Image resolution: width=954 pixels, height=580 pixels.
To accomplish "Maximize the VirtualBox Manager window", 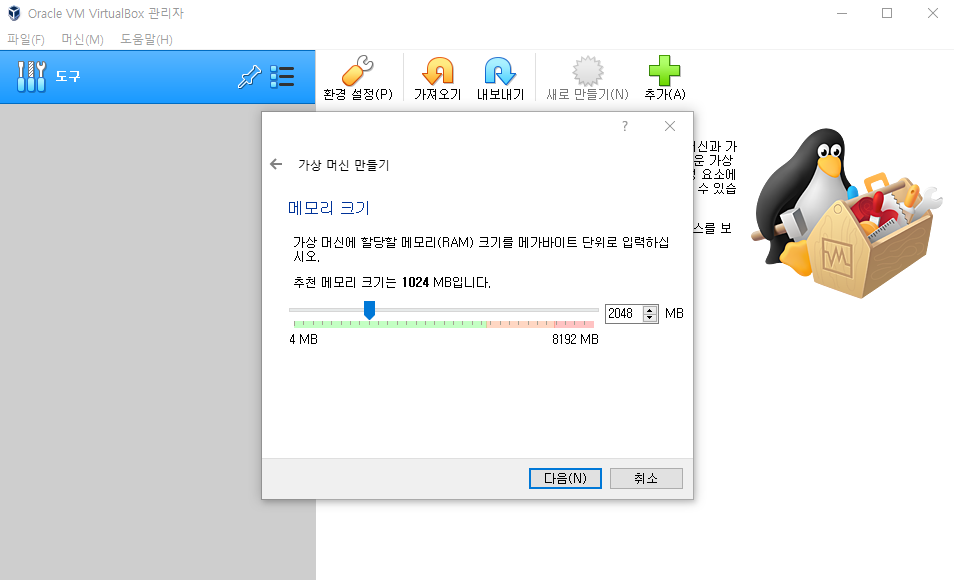I will [x=887, y=13].
